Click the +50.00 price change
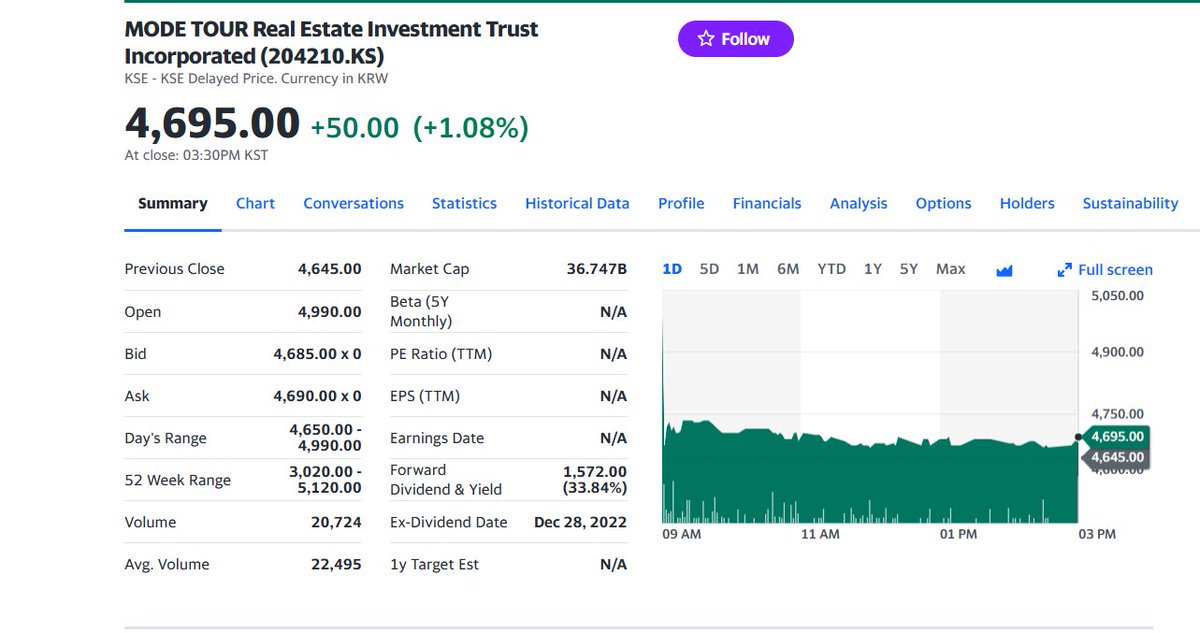 pos(354,127)
